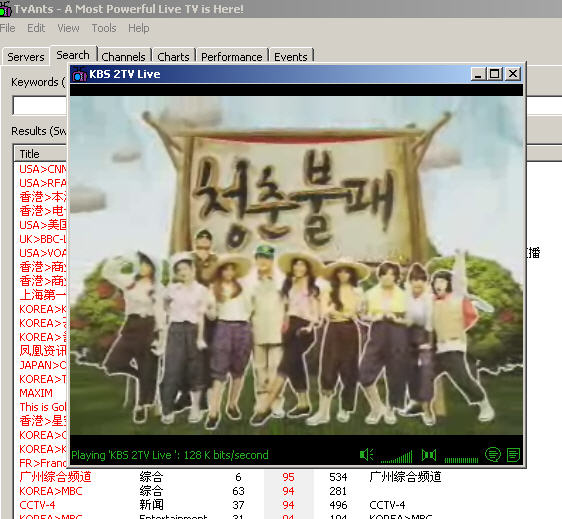Select the 广州综合频道 title in results

[x=55, y=477]
